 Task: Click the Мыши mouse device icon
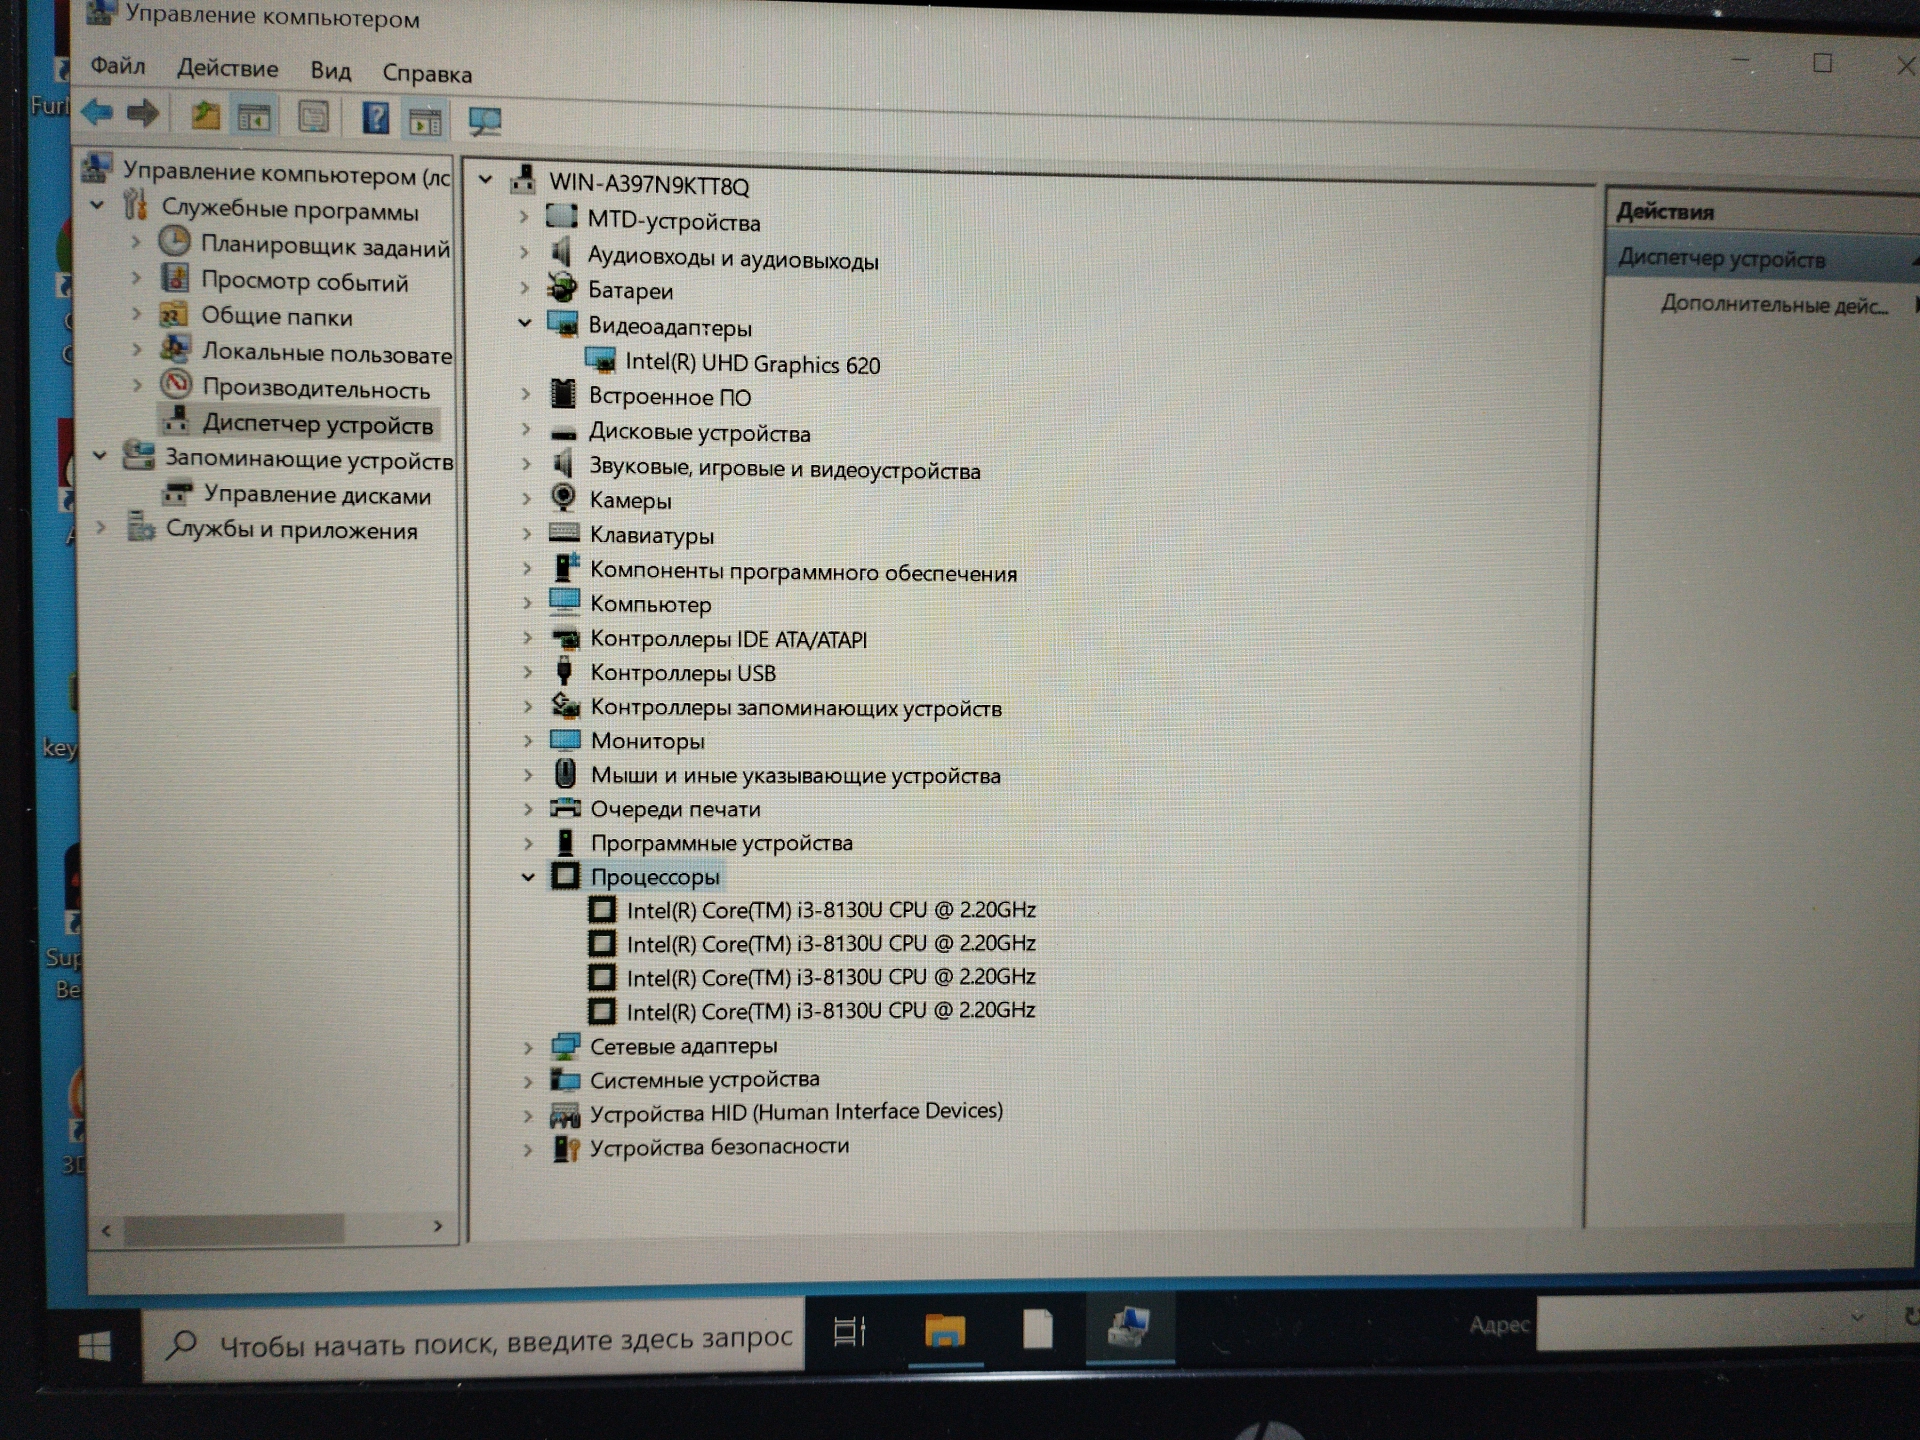(565, 773)
